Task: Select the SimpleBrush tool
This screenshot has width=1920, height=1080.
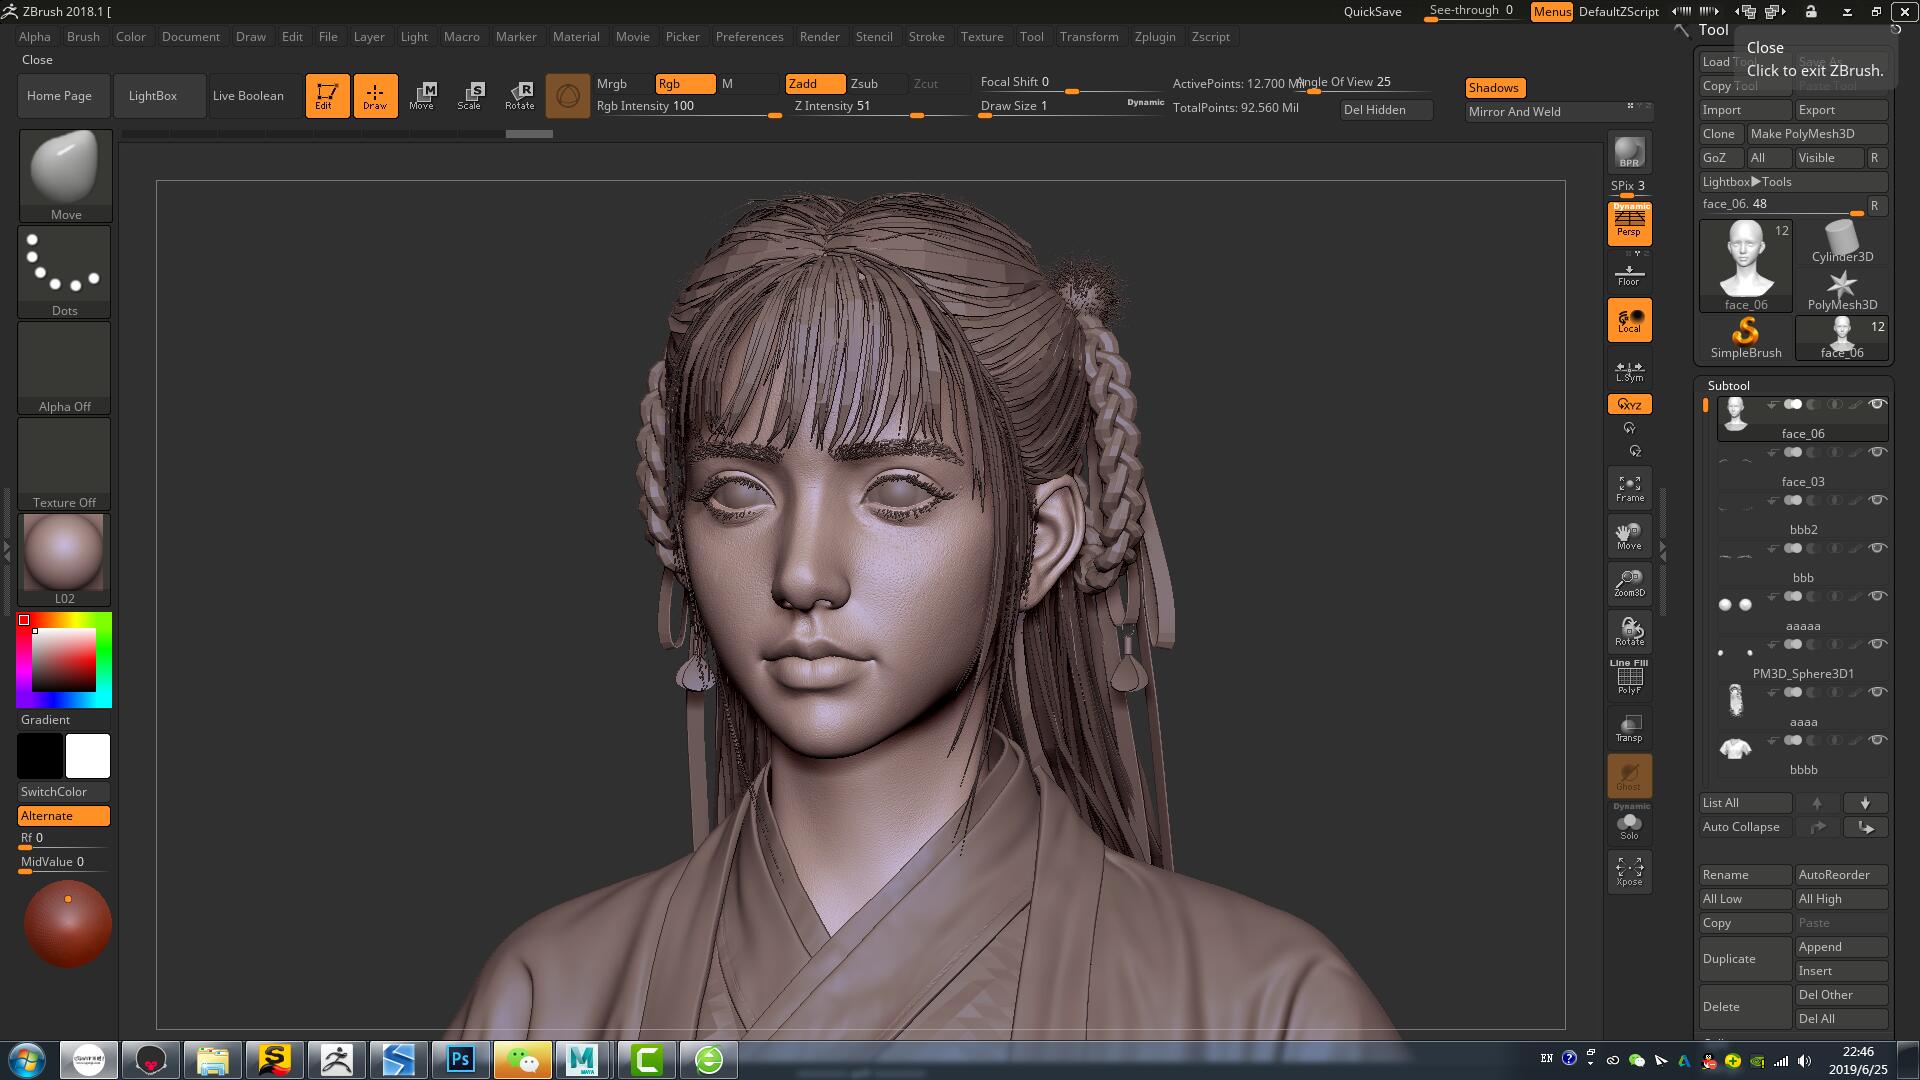Action: tap(1746, 339)
